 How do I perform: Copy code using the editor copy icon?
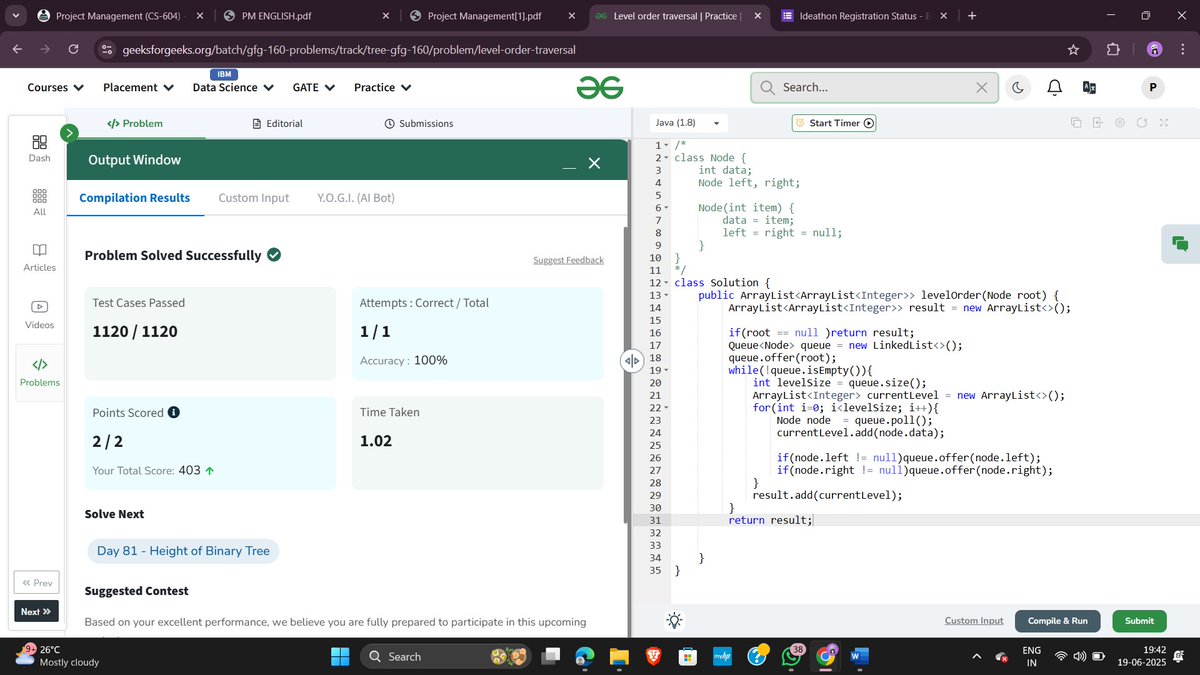tap(1076, 123)
